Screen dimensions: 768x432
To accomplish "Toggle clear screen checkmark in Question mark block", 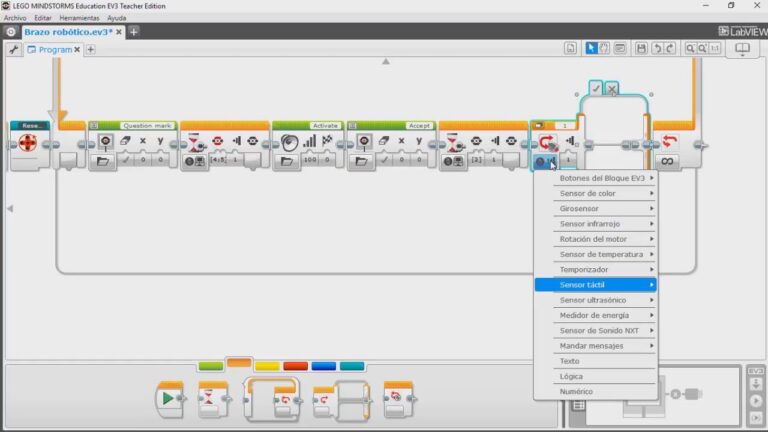I will pos(126,160).
